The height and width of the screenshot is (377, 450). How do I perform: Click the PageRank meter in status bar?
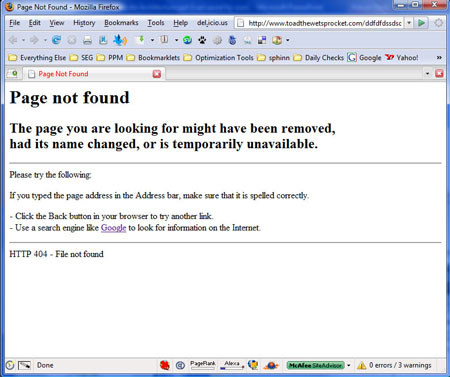203,365
